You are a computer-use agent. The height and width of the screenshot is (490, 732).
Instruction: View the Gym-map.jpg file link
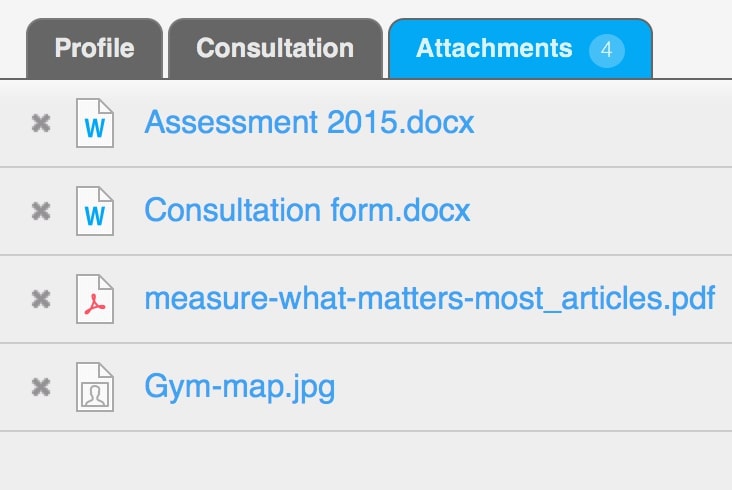coord(239,387)
